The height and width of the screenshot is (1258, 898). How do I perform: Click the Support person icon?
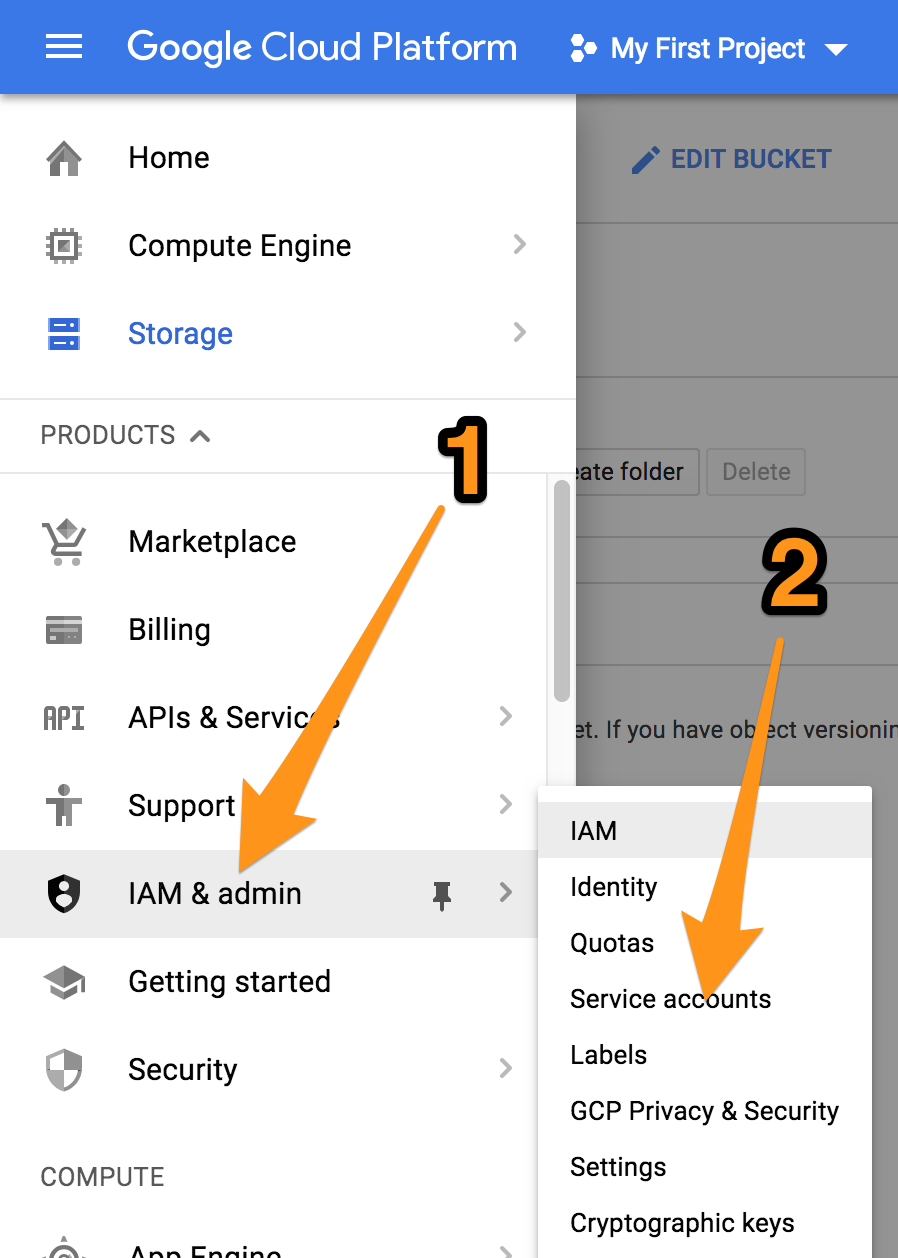click(64, 805)
